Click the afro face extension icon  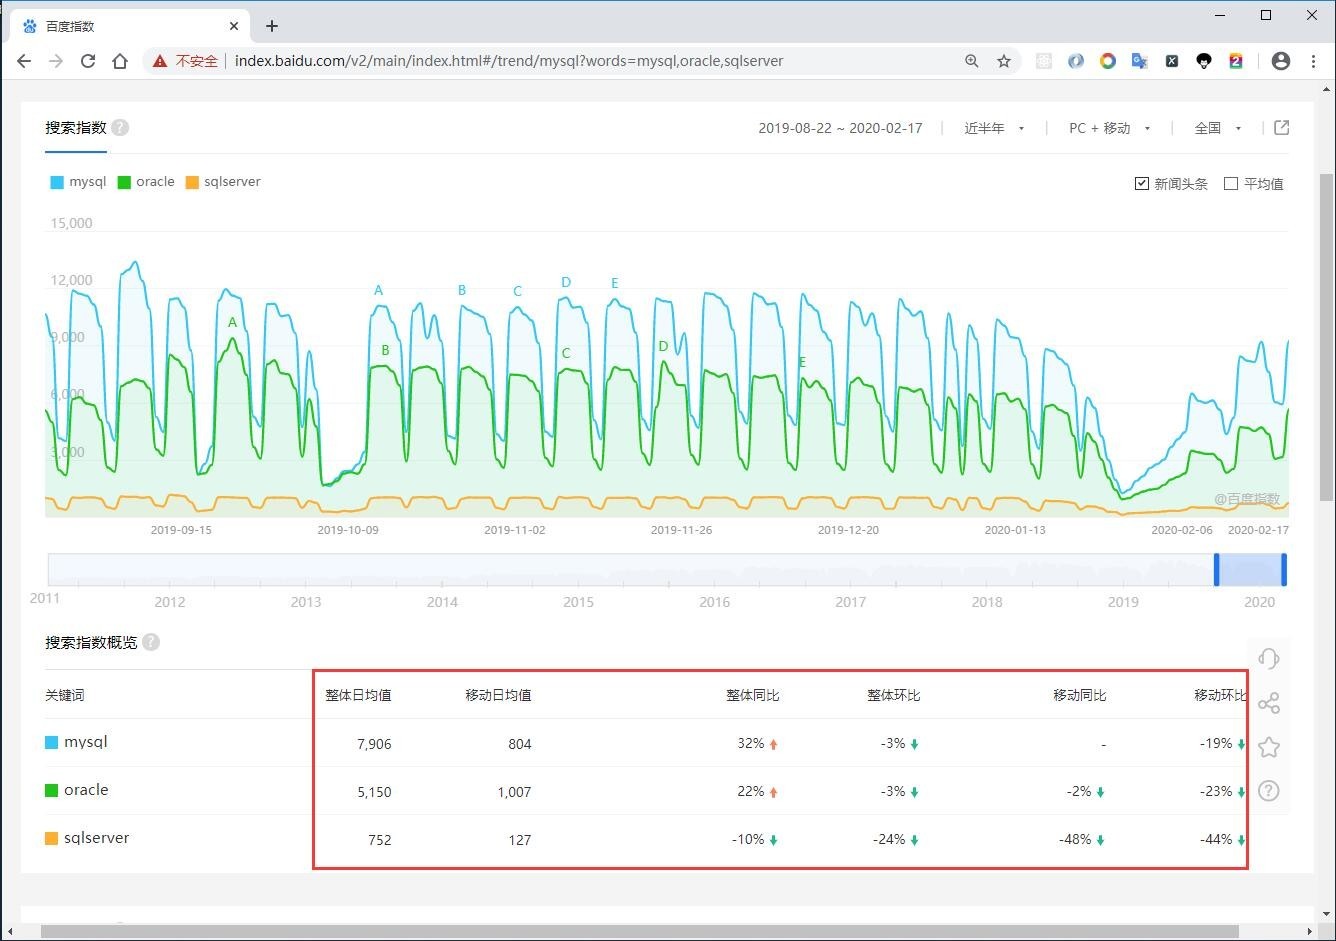[x=1204, y=61]
